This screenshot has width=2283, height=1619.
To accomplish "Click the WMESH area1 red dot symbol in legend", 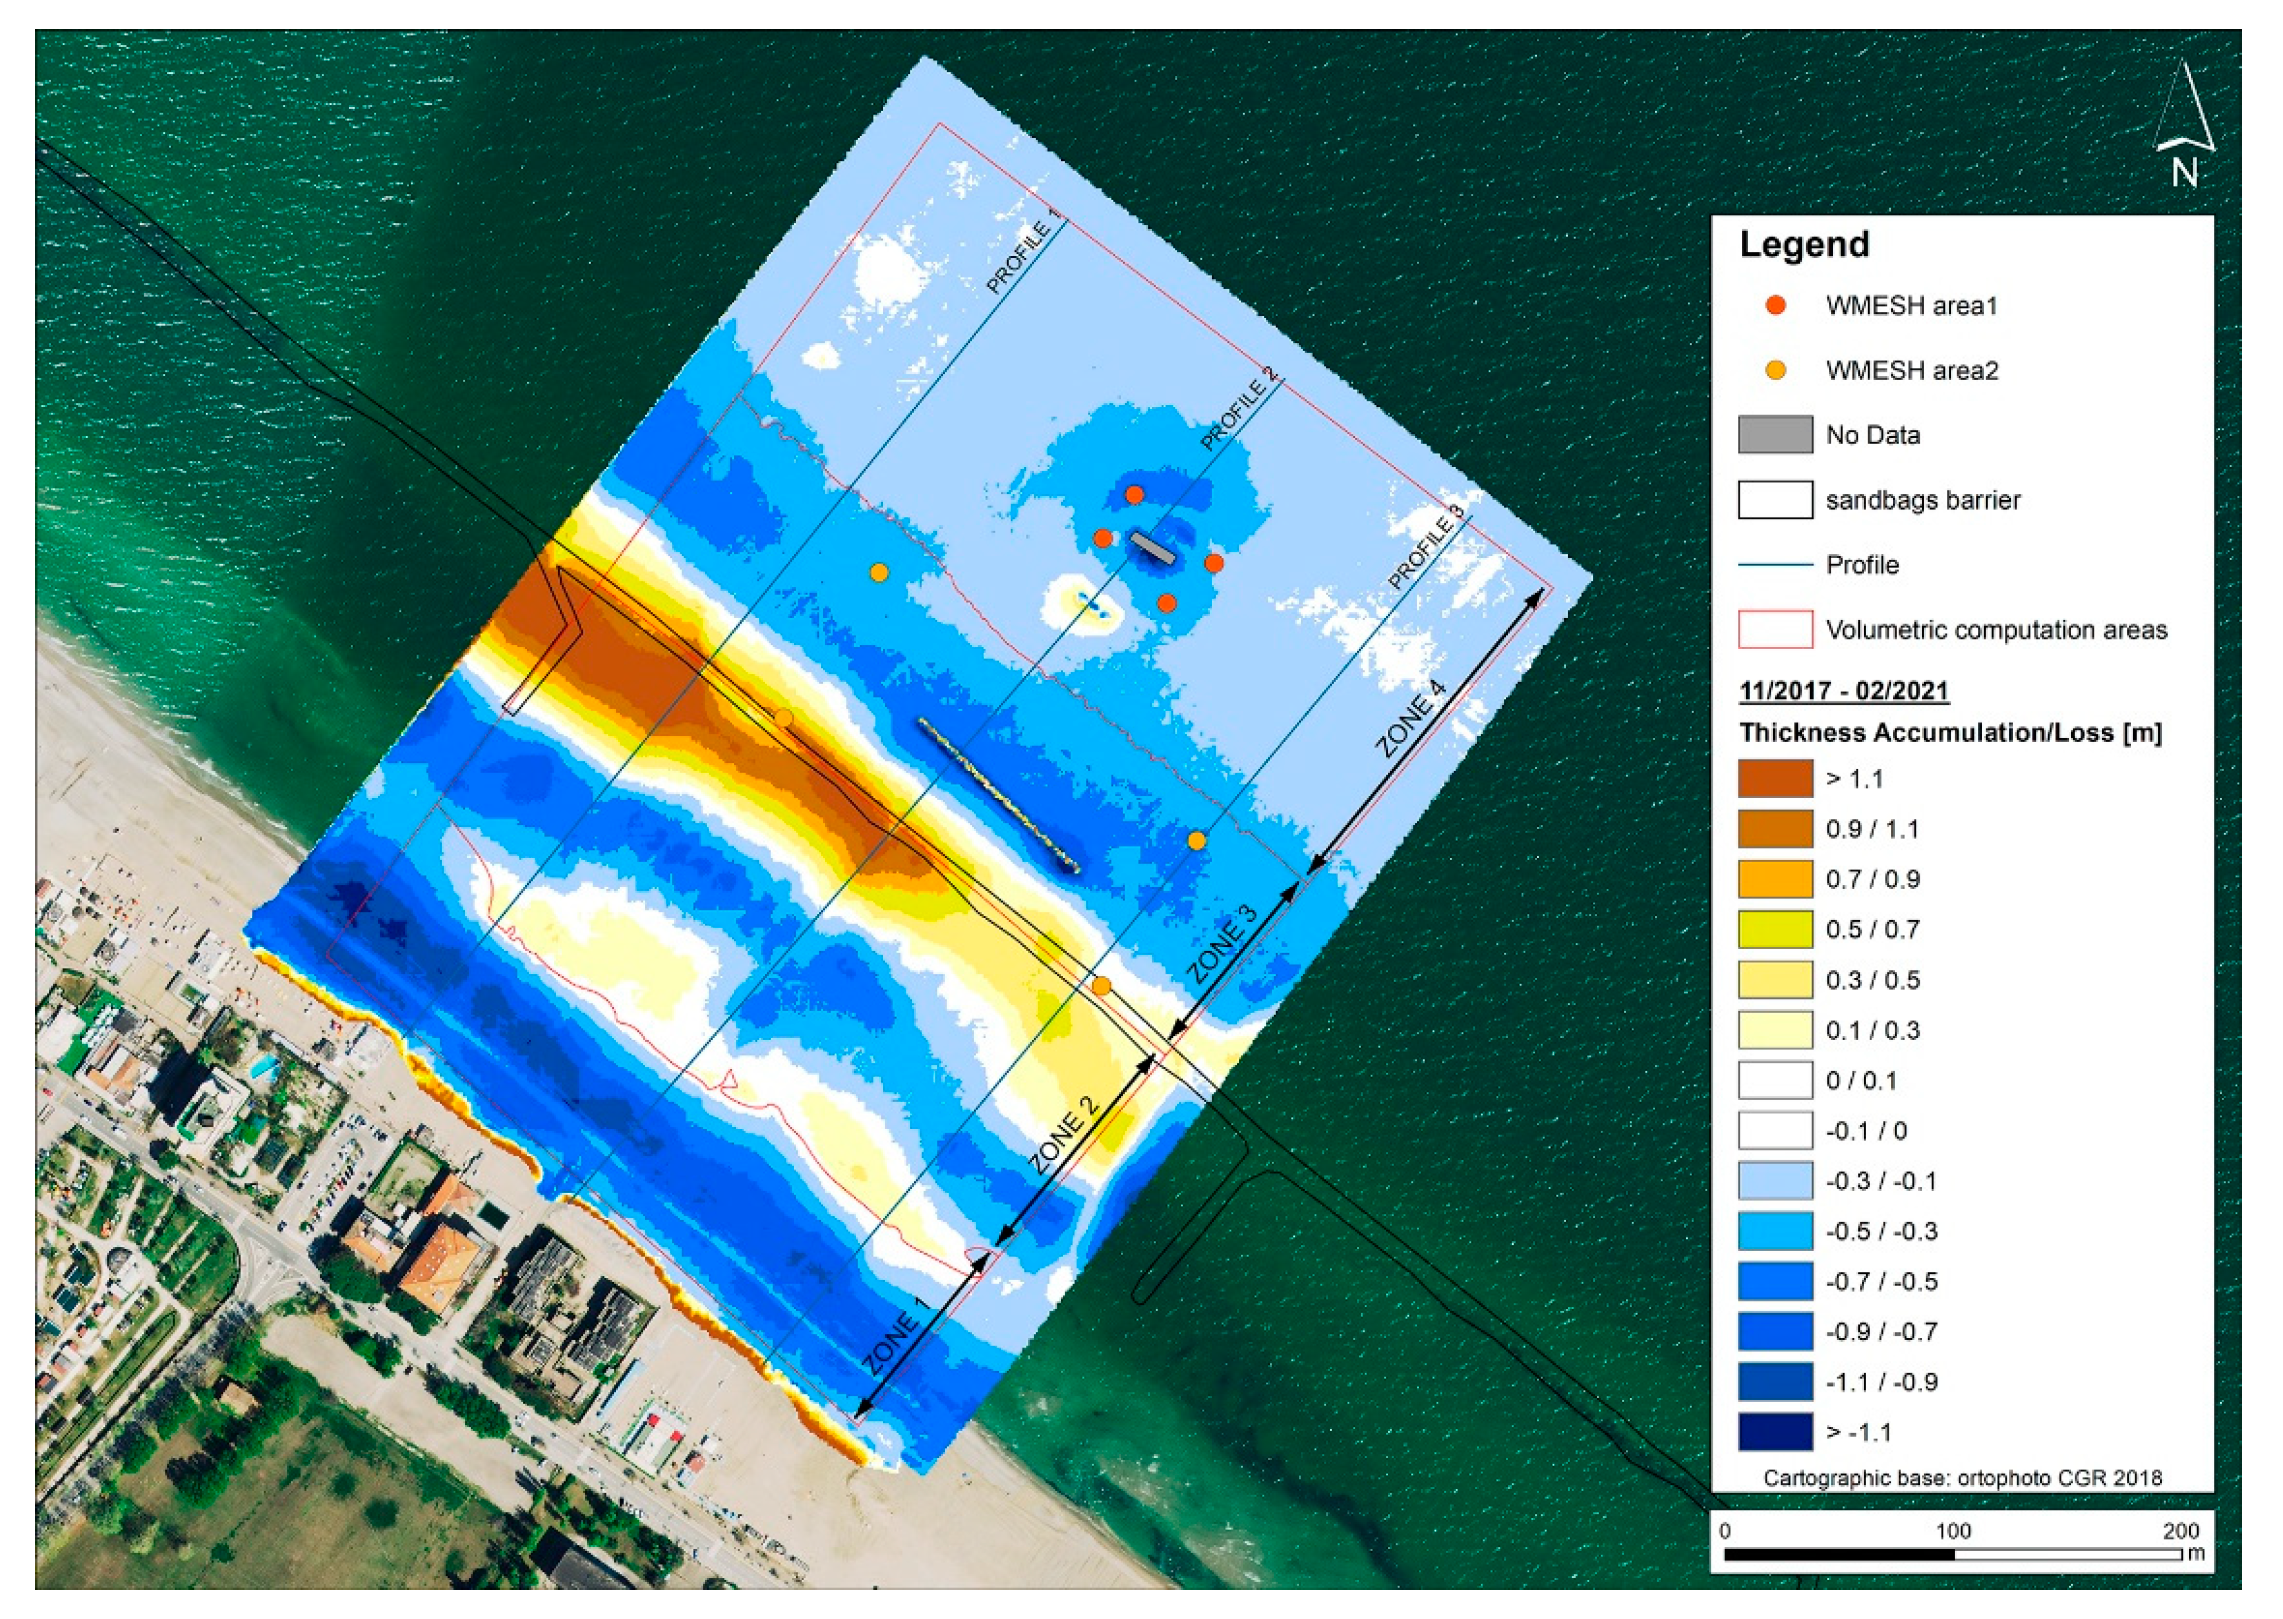I will (1775, 306).
